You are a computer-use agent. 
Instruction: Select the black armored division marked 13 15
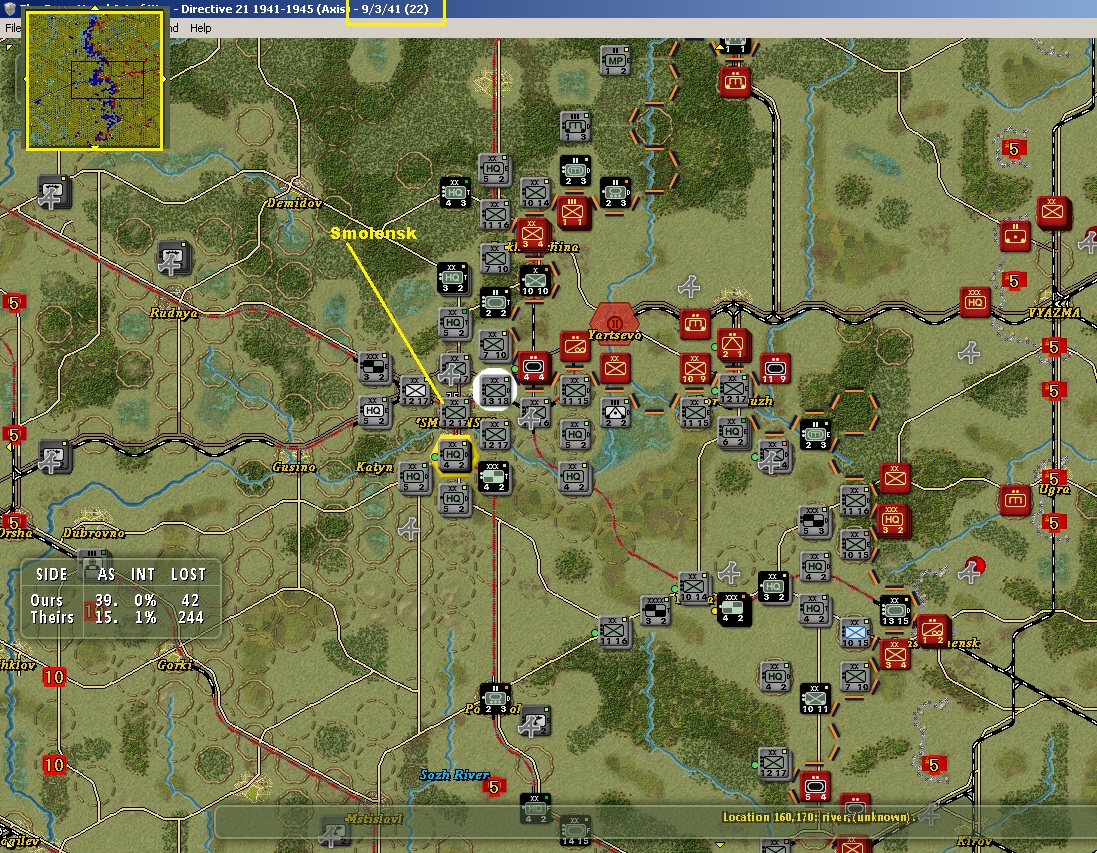[x=895, y=611]
